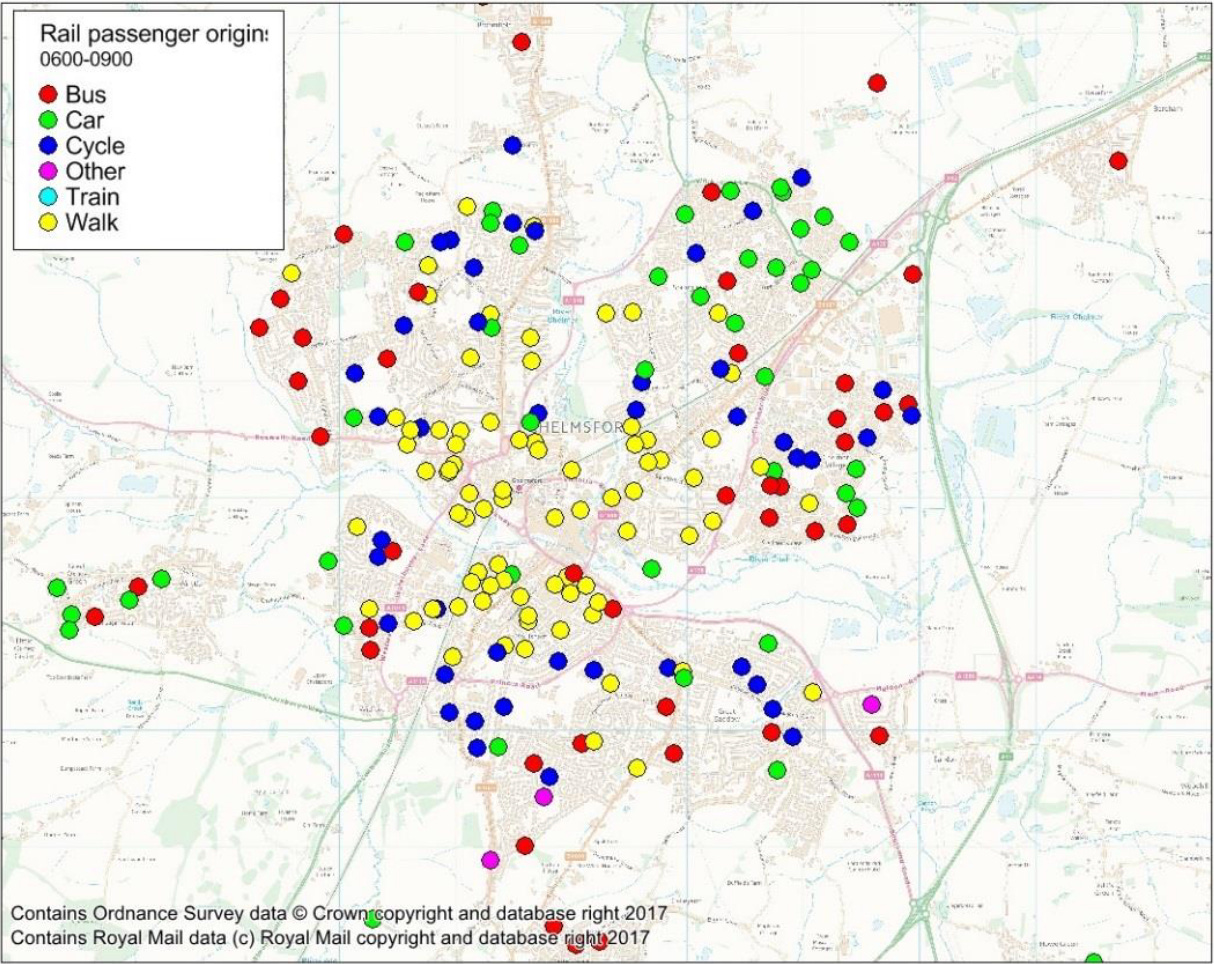The width and height of the screenshot is (1214, 964).
Task: Select the easternmost magenta Other dot
Action: point(871,704)
